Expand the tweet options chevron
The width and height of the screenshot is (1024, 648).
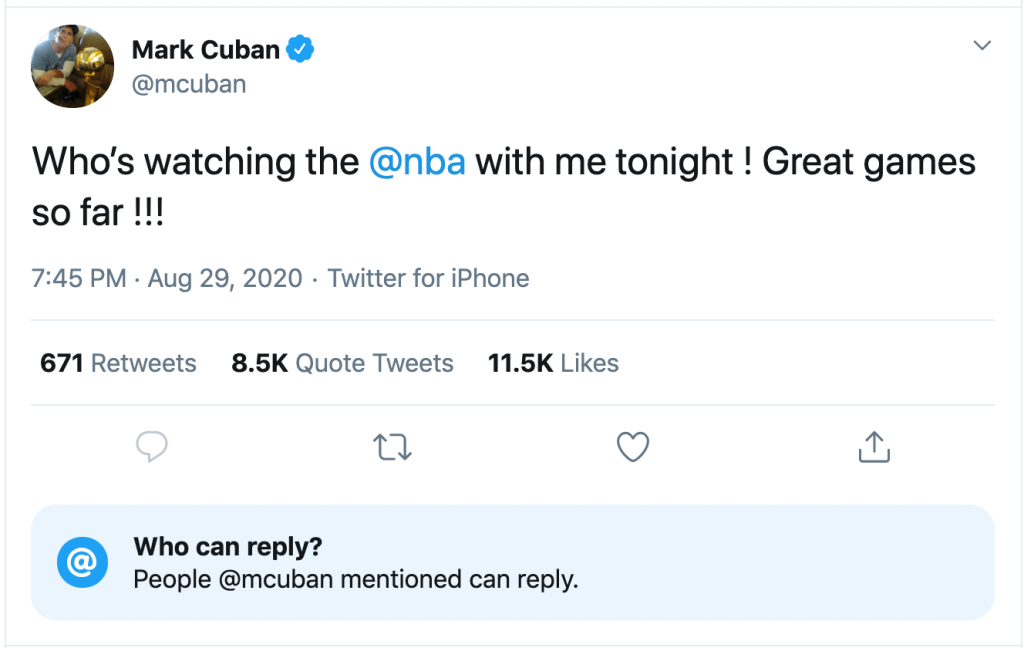(982, 46)
